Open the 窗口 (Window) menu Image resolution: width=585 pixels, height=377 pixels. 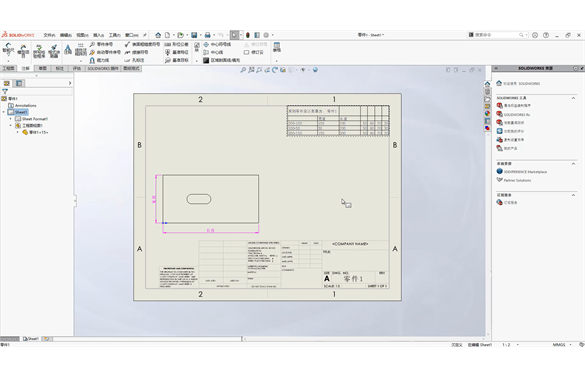[131, 35]
